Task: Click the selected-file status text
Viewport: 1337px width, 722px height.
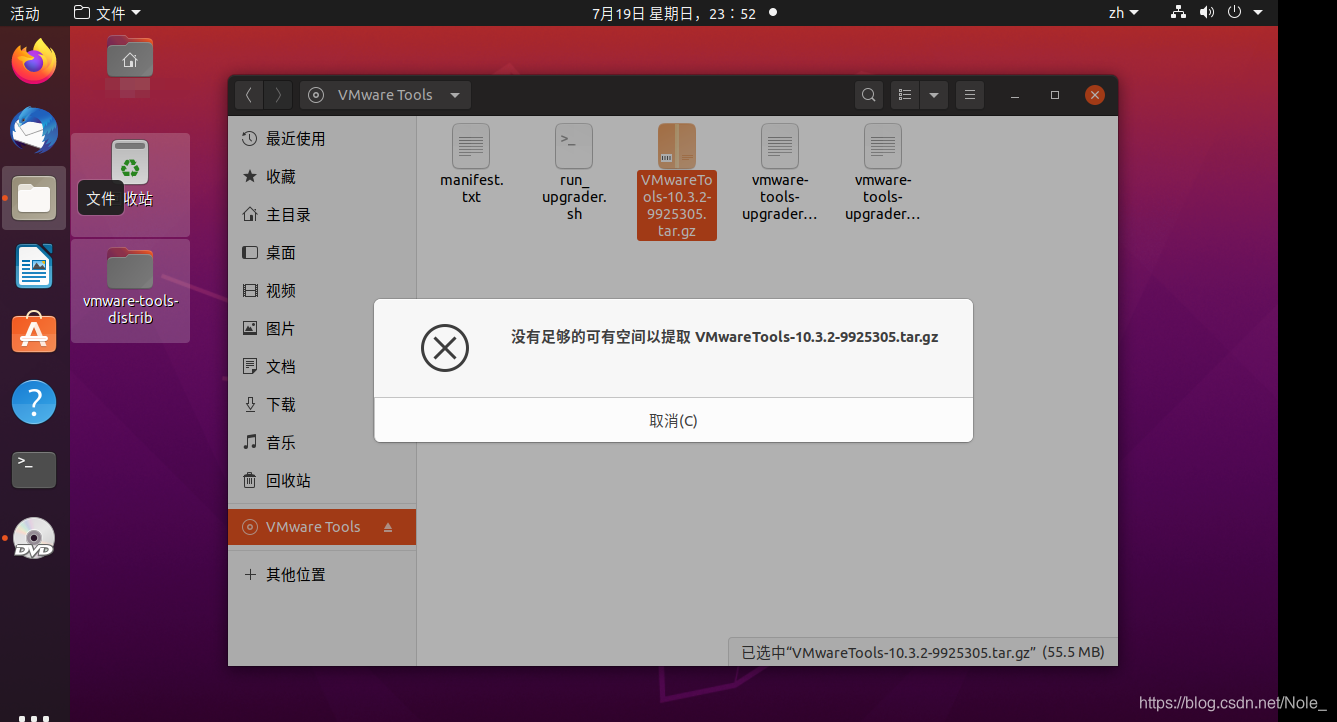Action: click(x=923, y=652)
